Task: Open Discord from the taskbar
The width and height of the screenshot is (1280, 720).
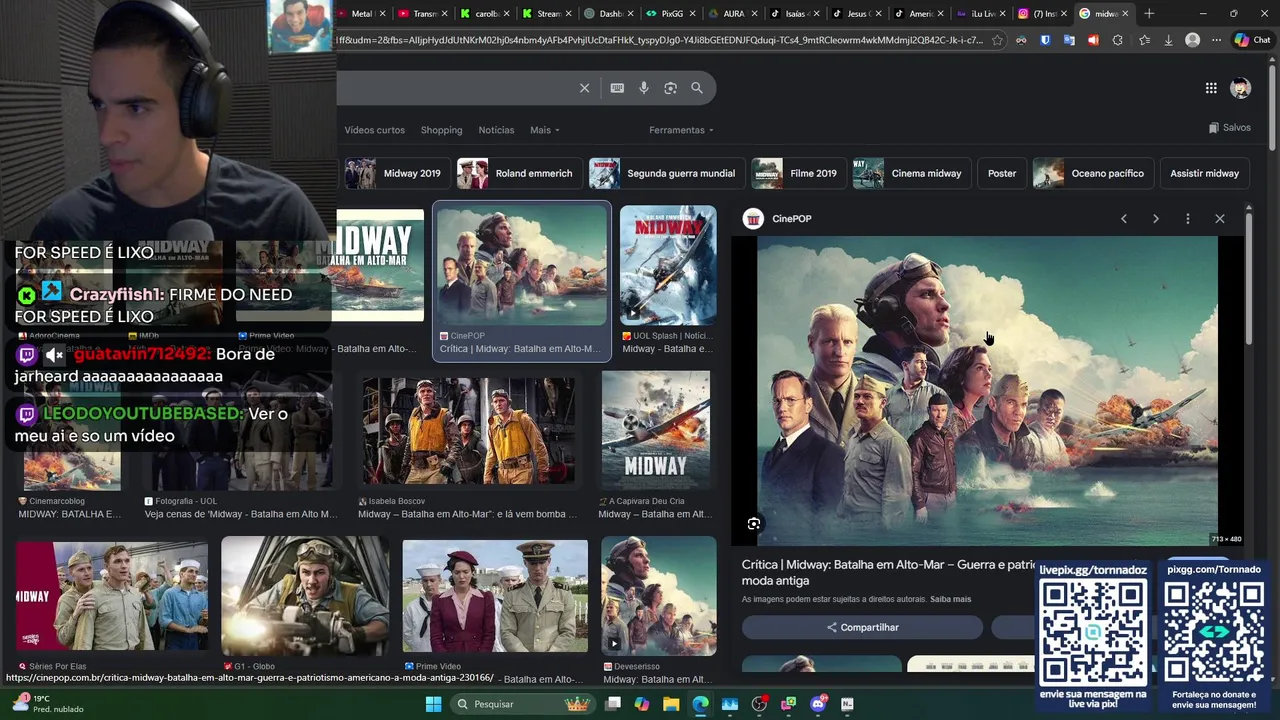Action: 818,704
